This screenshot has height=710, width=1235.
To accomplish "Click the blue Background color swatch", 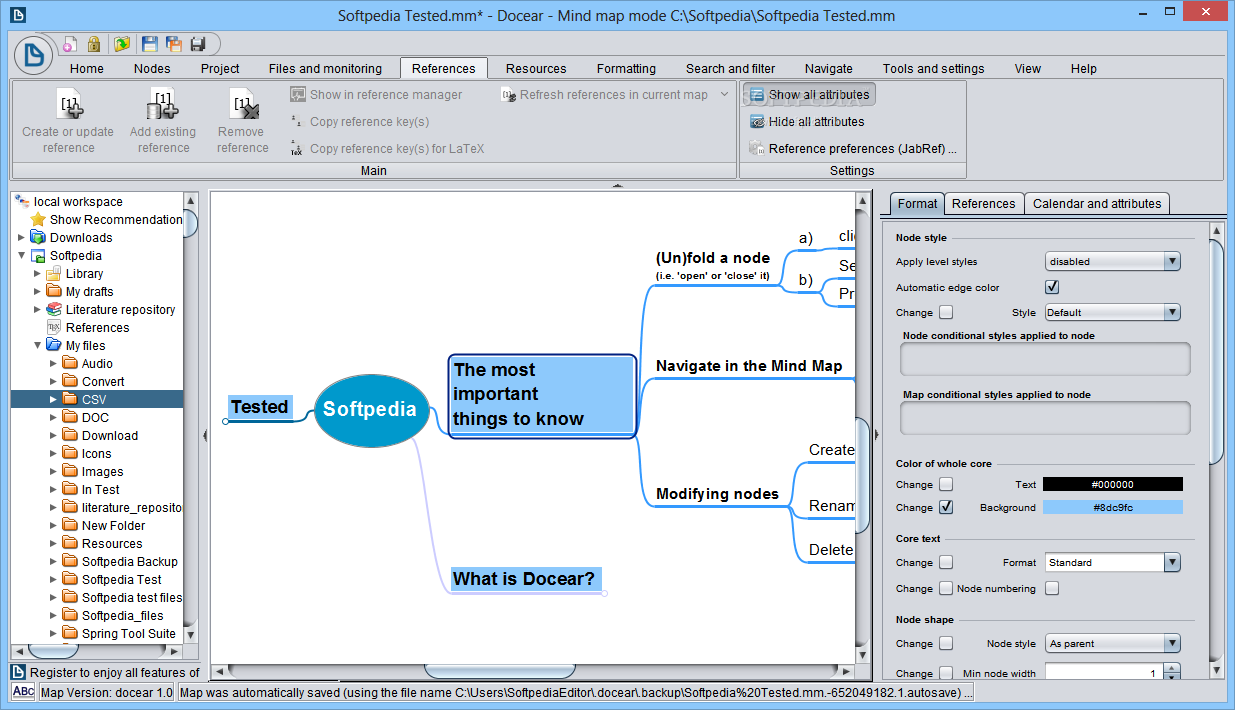I will point(1112,508).
